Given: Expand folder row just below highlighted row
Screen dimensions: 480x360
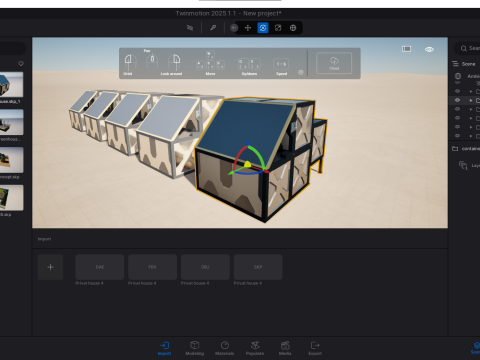Looking at the screenshot, I should [x=471, y=109].
